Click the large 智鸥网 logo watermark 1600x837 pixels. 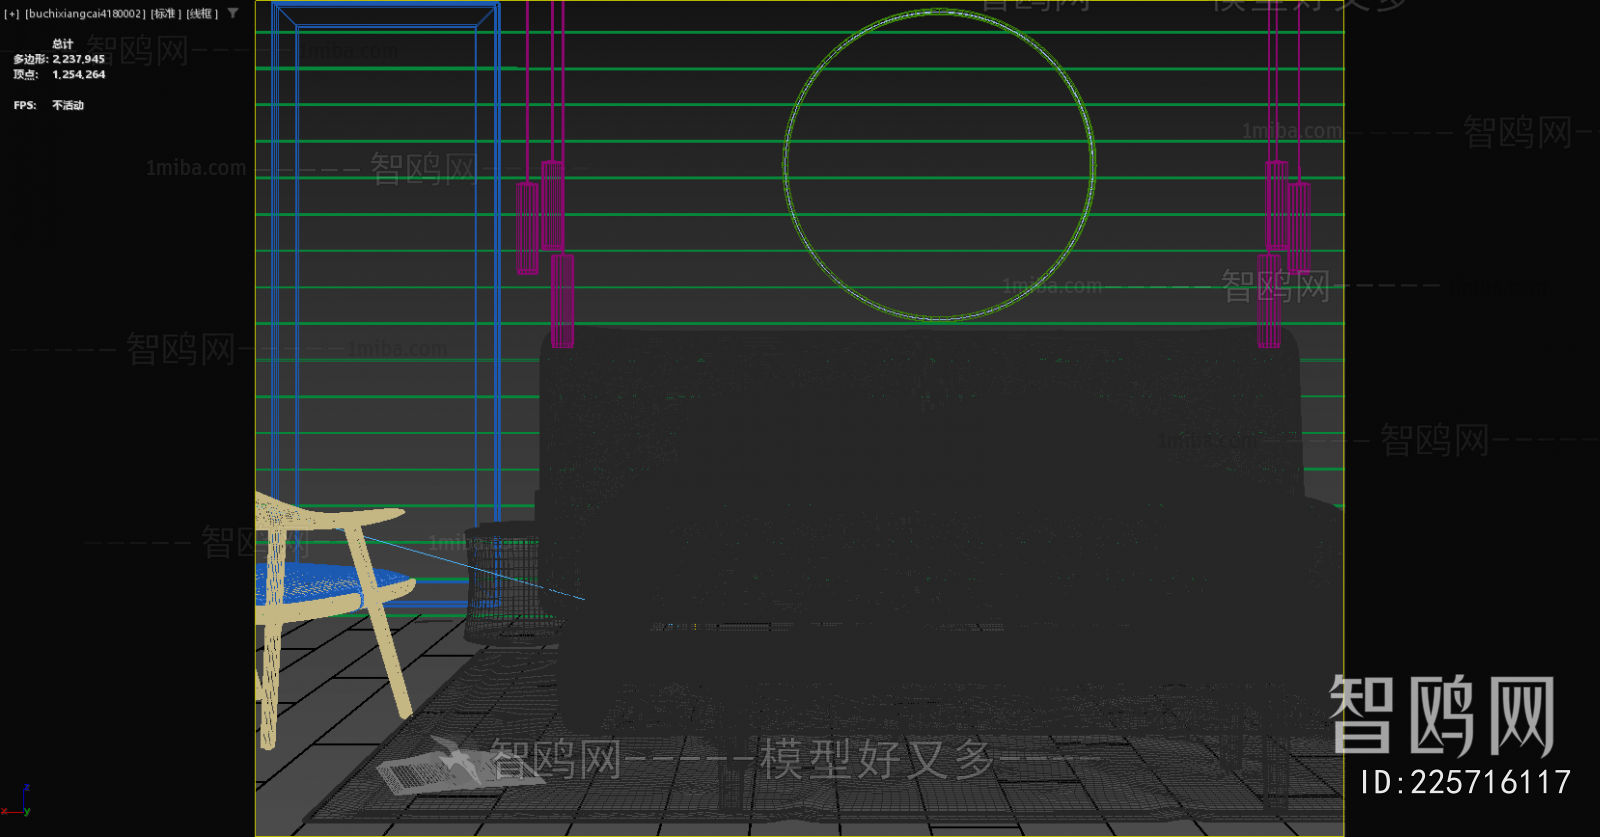pyautogui.click(x=1442, y=715)
